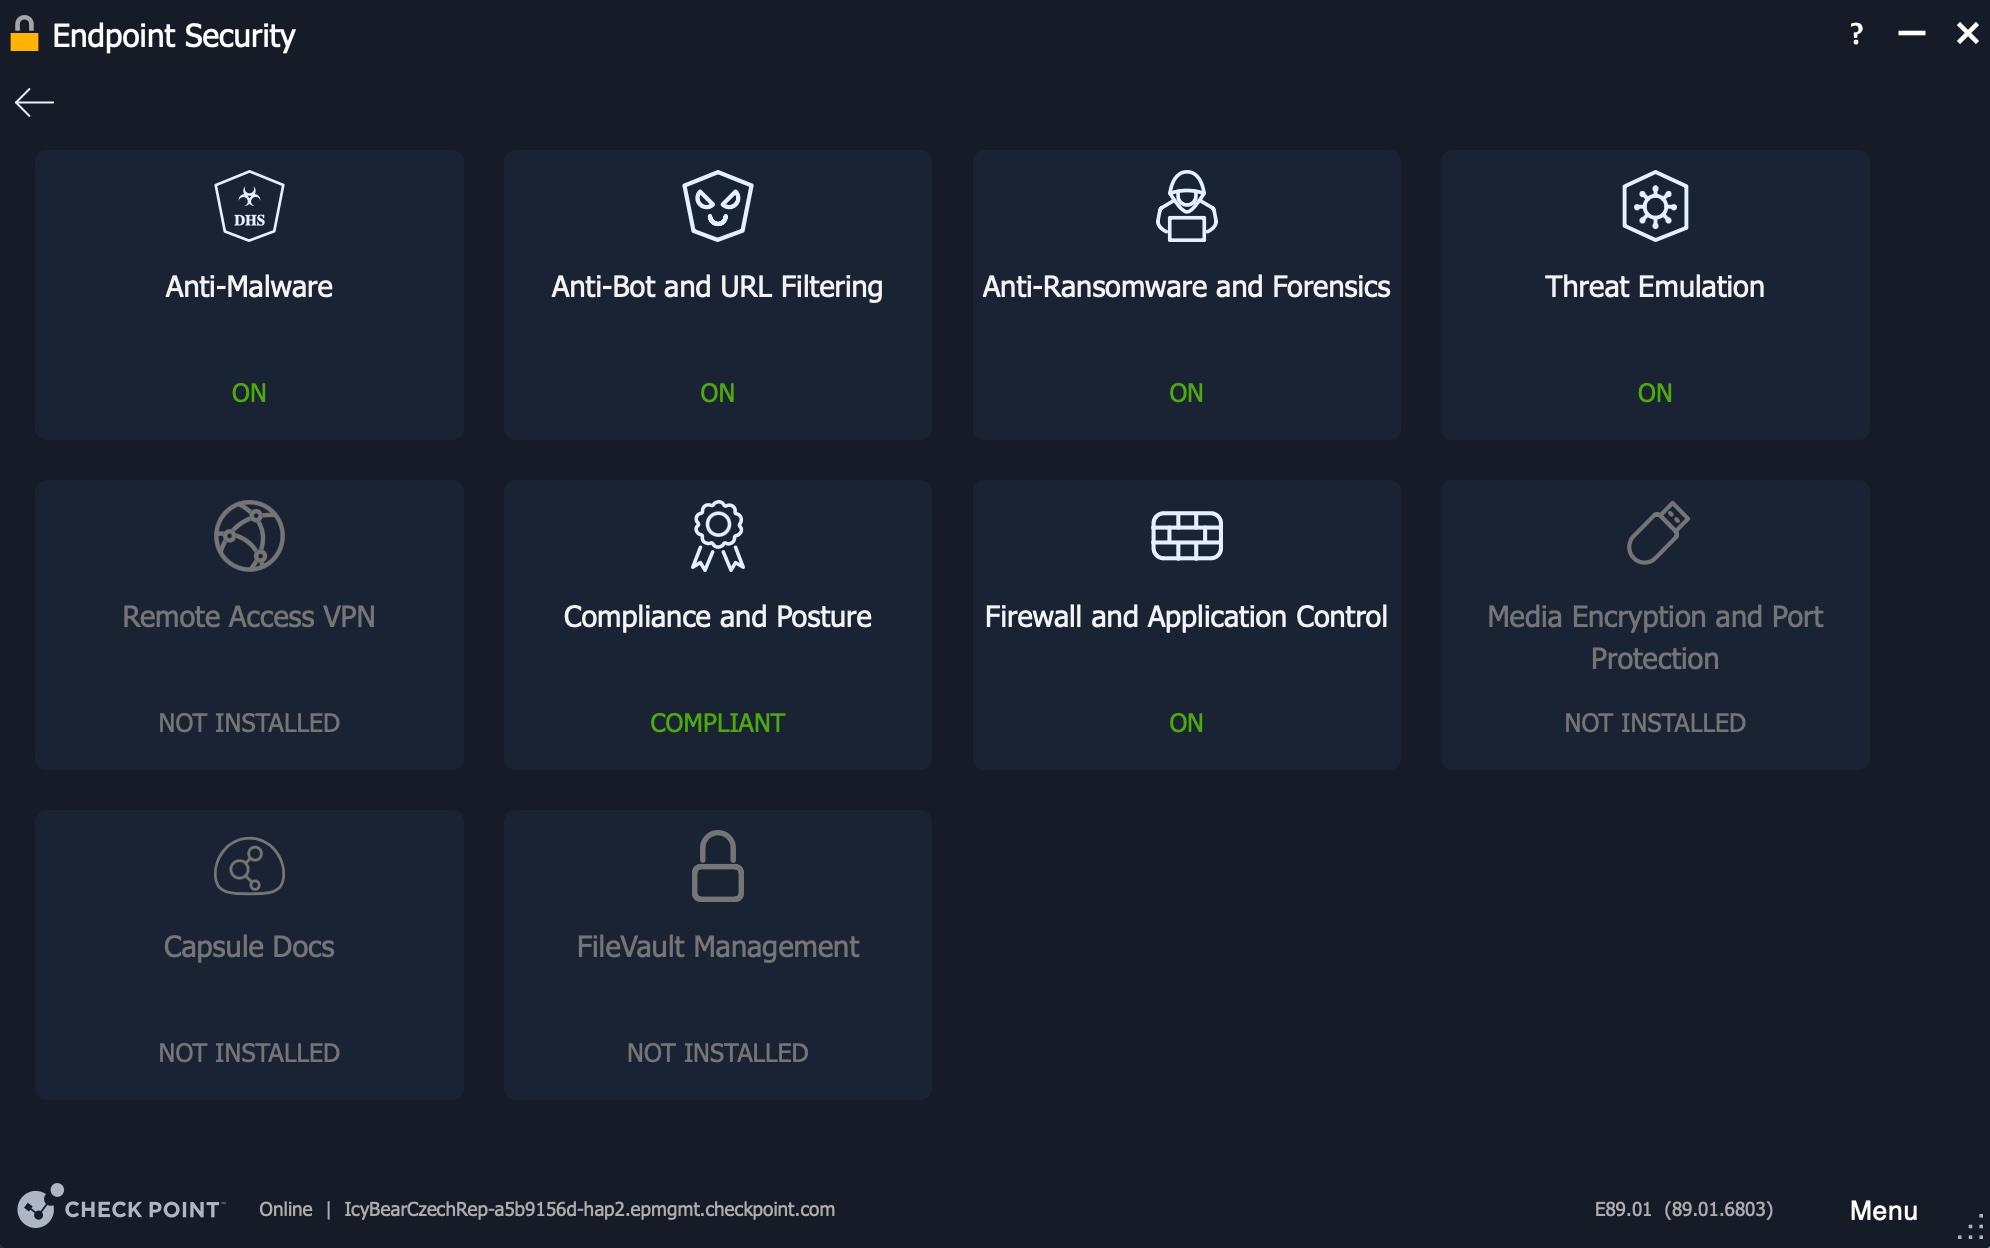
Task: Click the Remote Access VPN globe icon
Action: click(x=249, y=536)
